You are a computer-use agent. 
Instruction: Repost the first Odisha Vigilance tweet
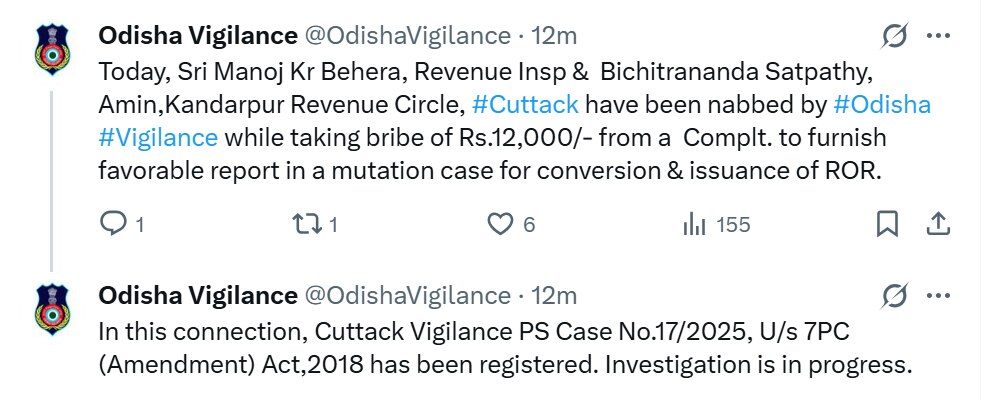click(x=302, y=224)
